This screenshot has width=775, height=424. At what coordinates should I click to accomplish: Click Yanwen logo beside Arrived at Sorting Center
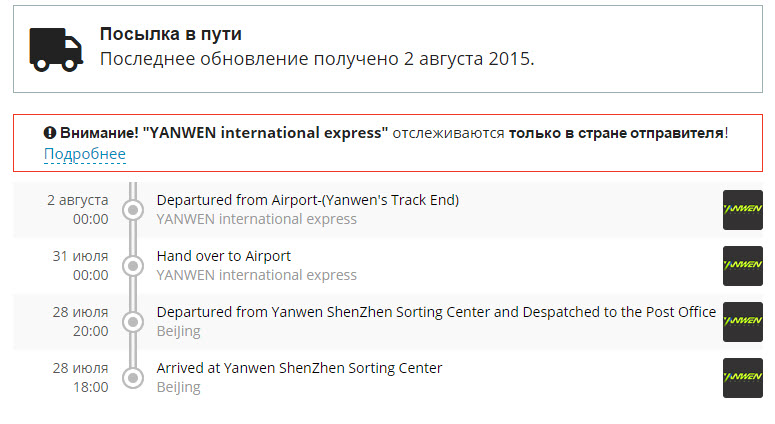click(742, 378)
